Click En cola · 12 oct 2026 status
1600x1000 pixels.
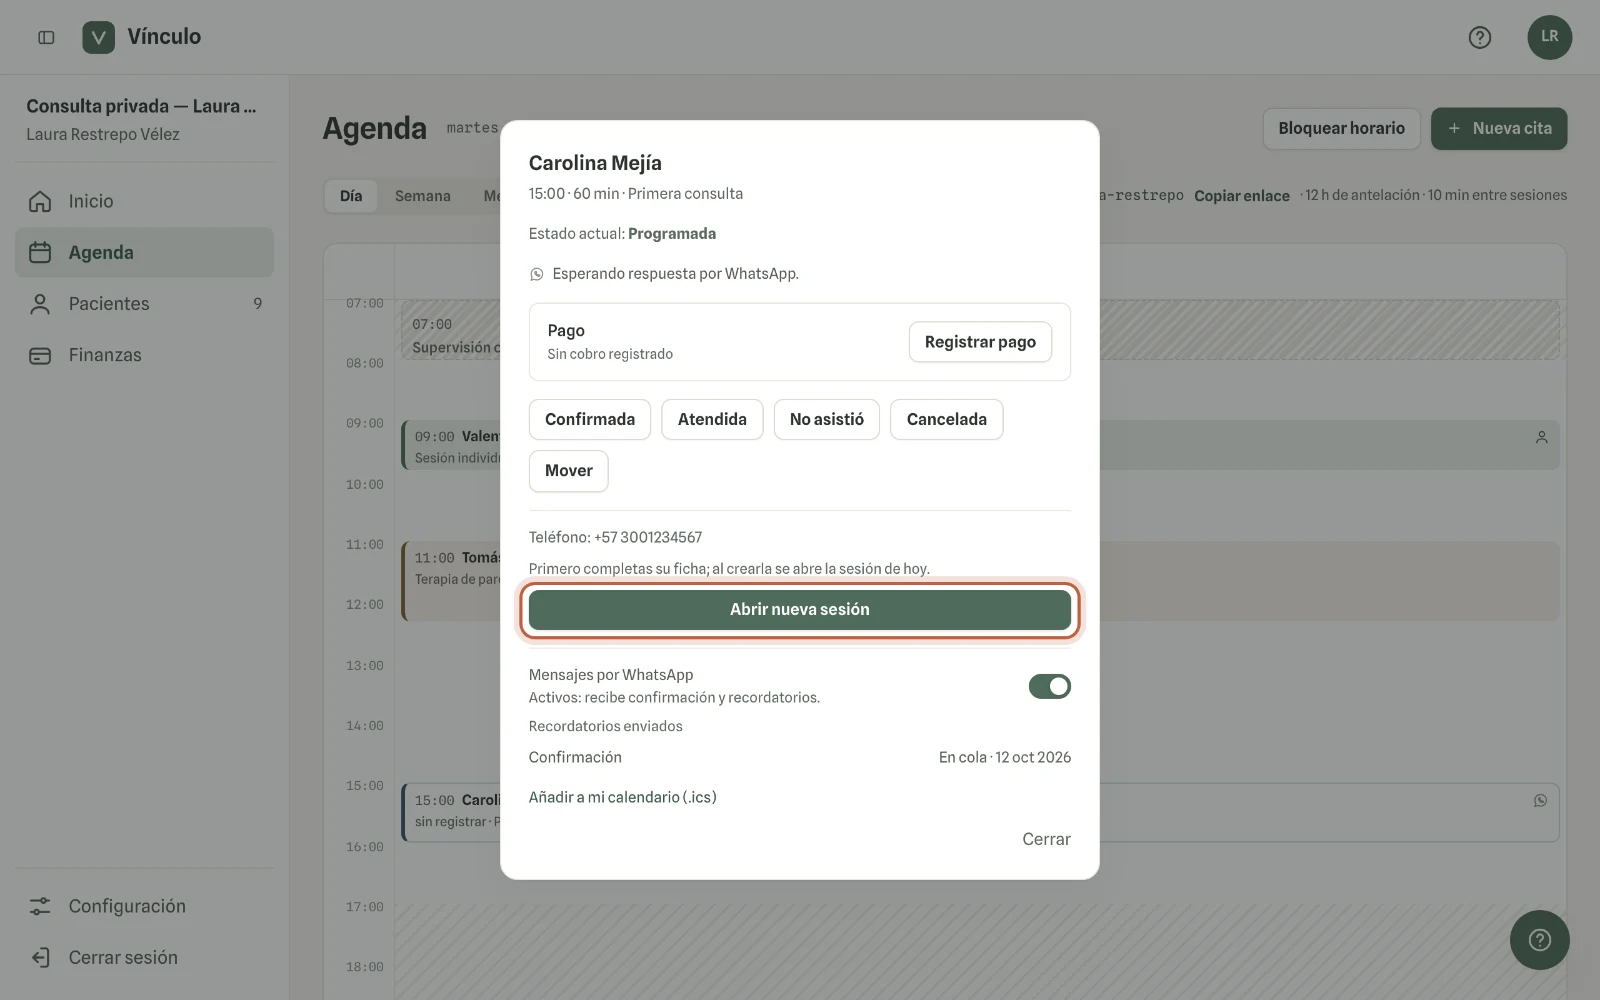1004,757
